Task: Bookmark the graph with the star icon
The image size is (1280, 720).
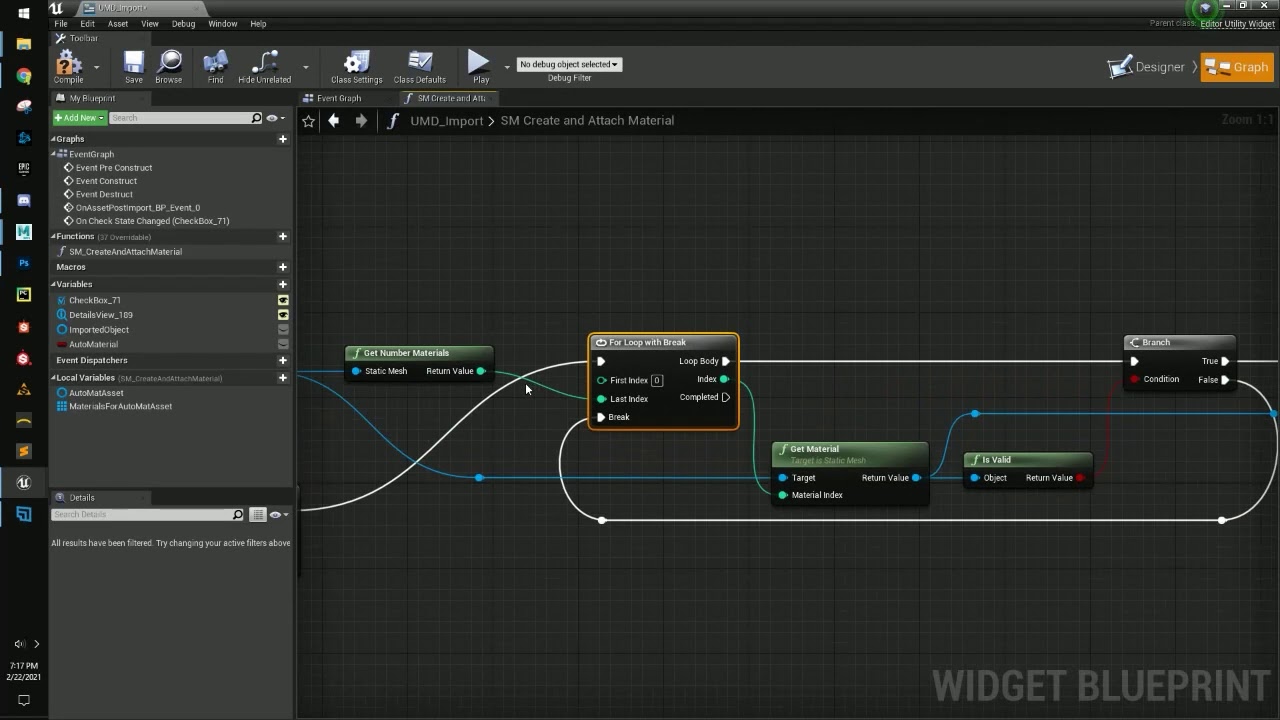Action: (308, 121)
